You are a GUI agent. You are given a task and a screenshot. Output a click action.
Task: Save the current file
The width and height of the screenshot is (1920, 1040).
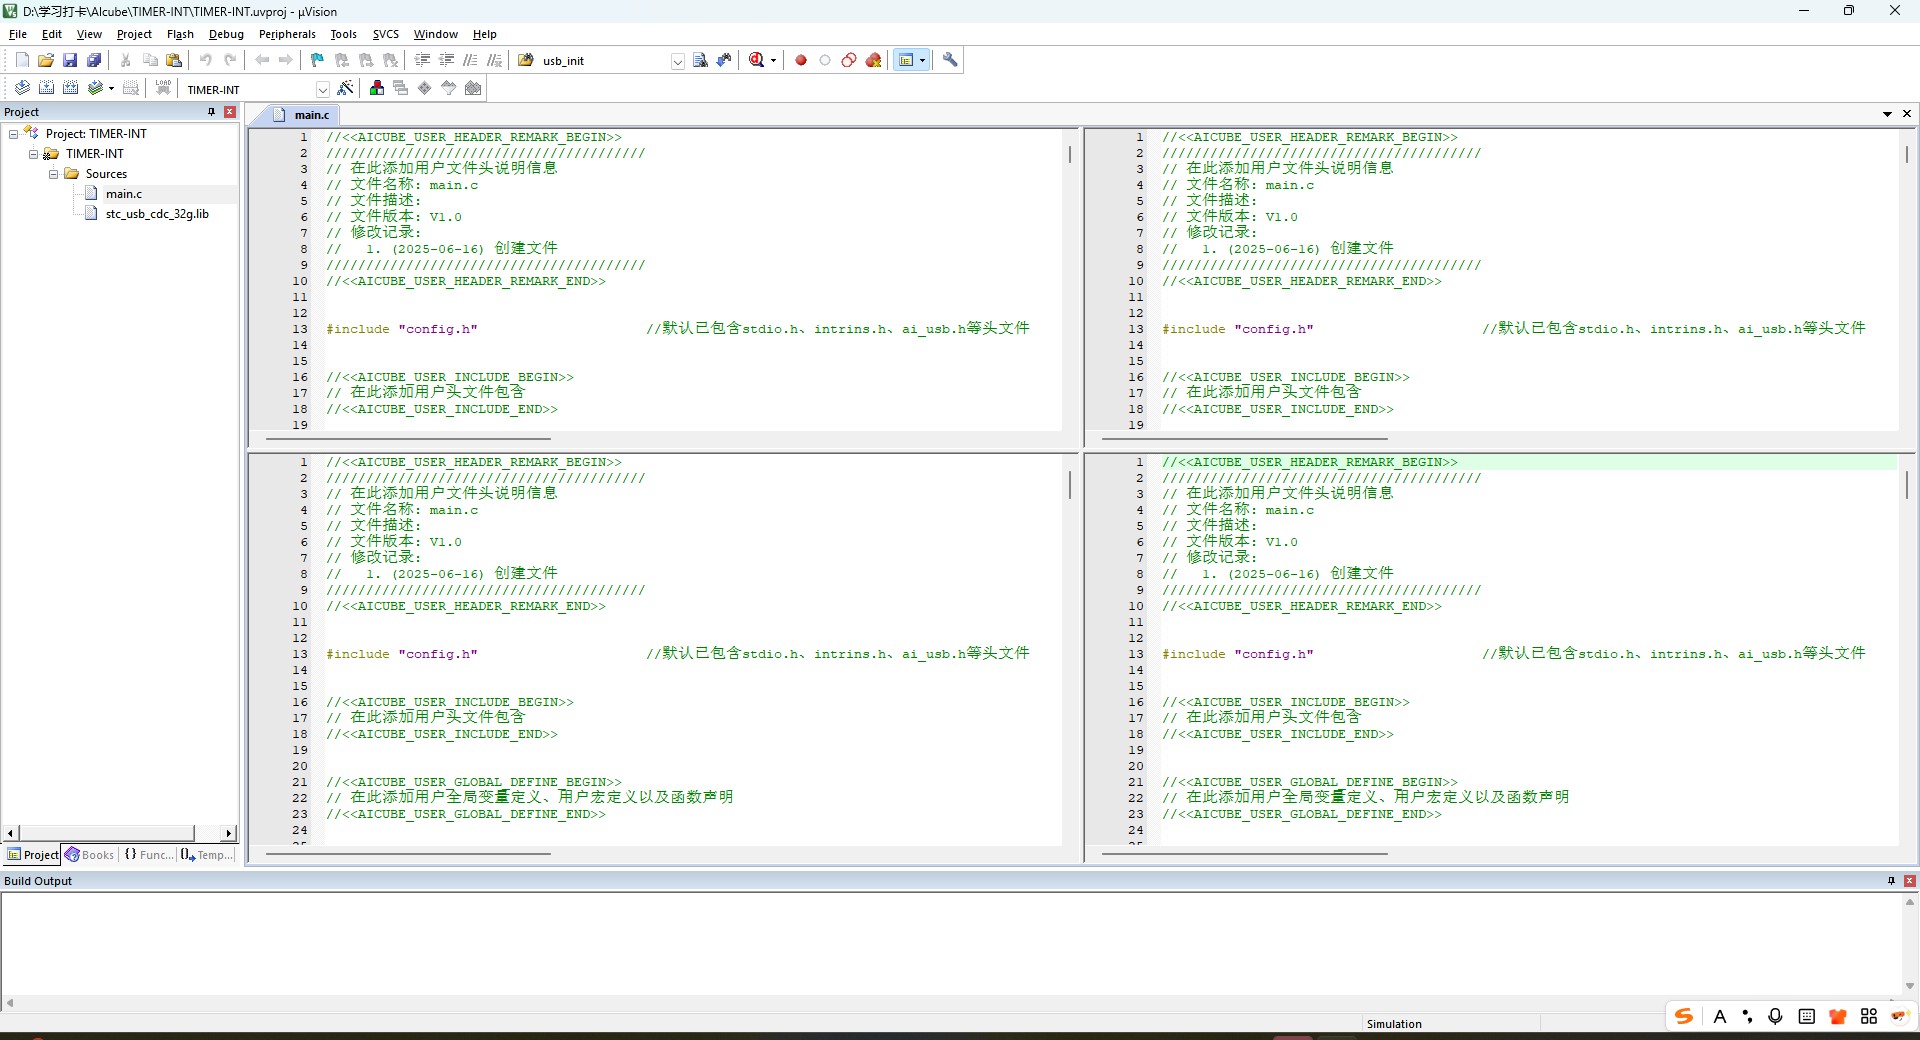(x=70, y=60)
